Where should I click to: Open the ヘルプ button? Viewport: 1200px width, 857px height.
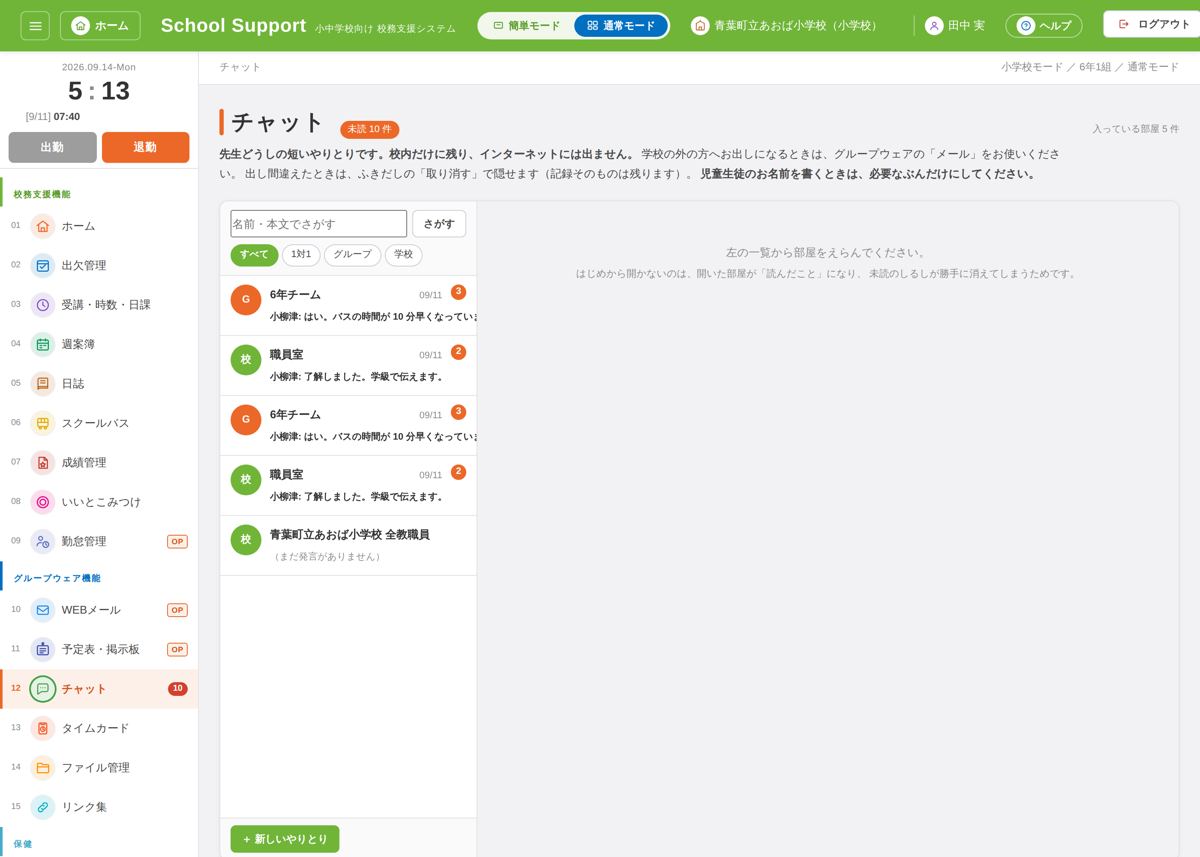[1044, 26]
